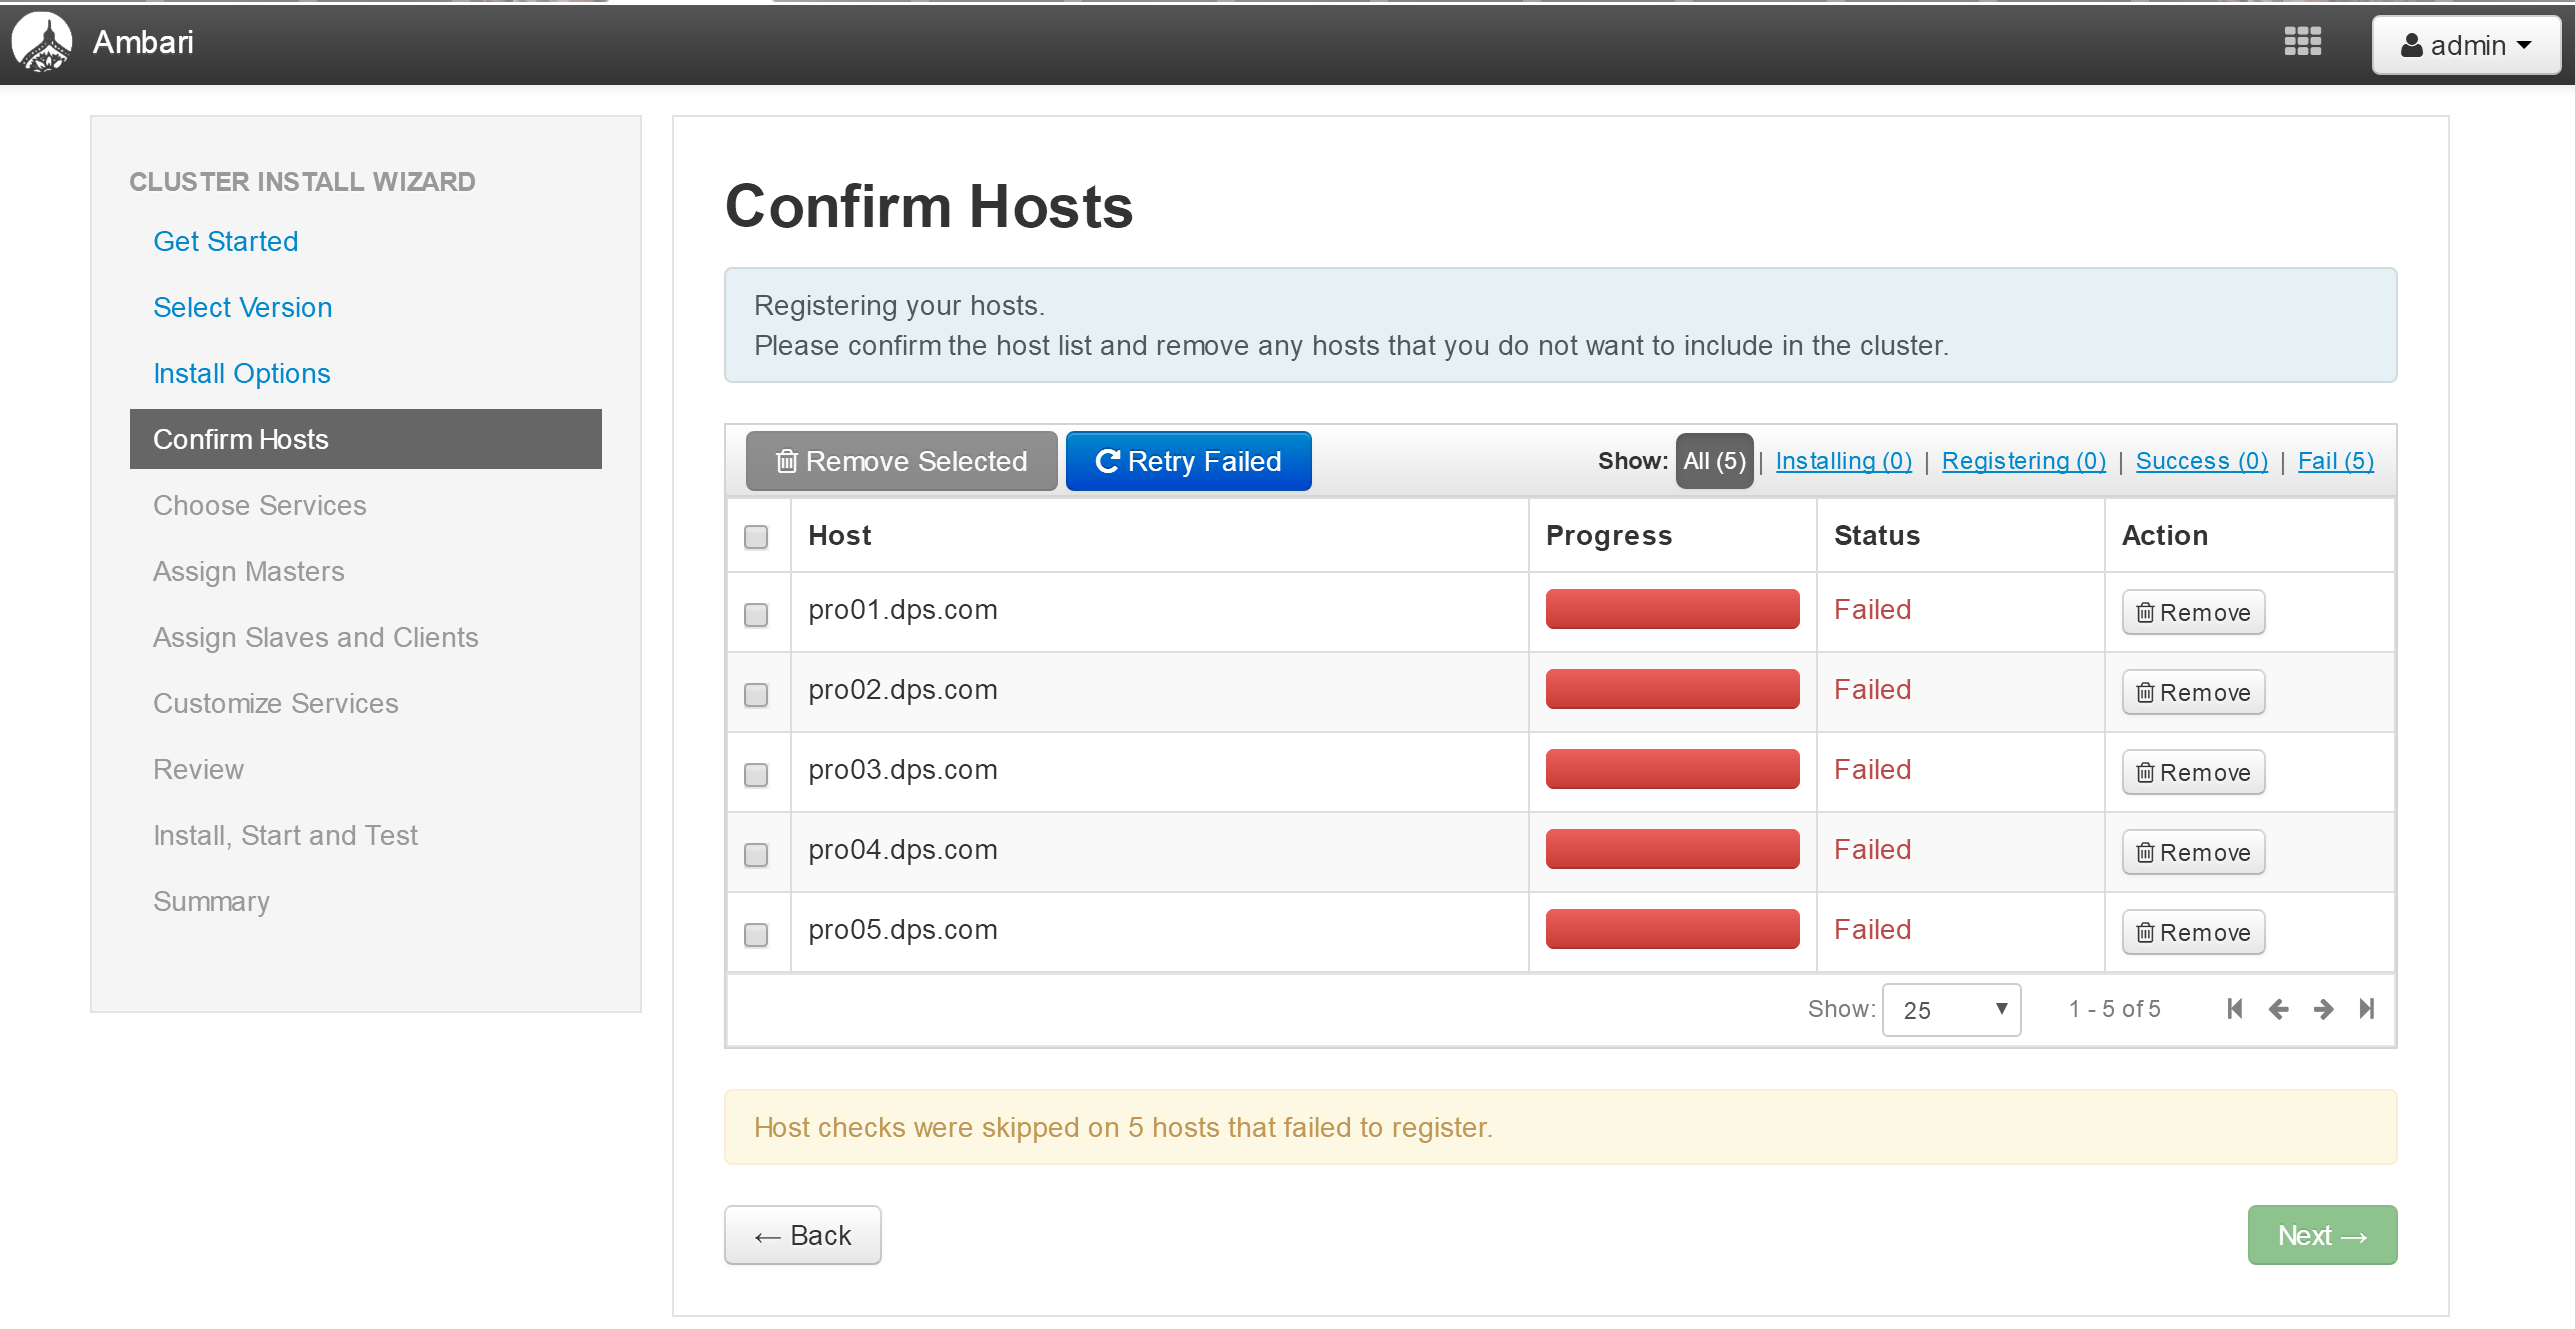Click the host checks skipped warning message
Viewport: 2575px width, 1329px height.
tap(1561, 1127)
